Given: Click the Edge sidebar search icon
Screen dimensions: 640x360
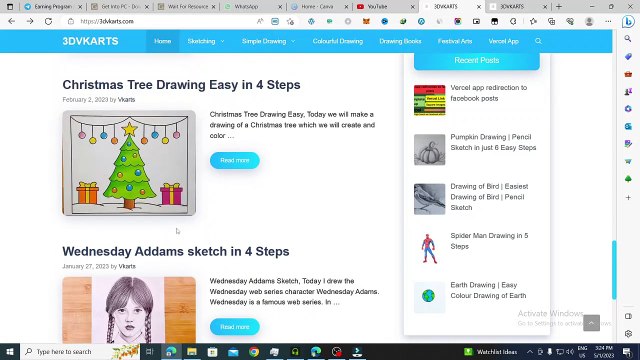Looking at the screenshot, I should pos(628,39).
